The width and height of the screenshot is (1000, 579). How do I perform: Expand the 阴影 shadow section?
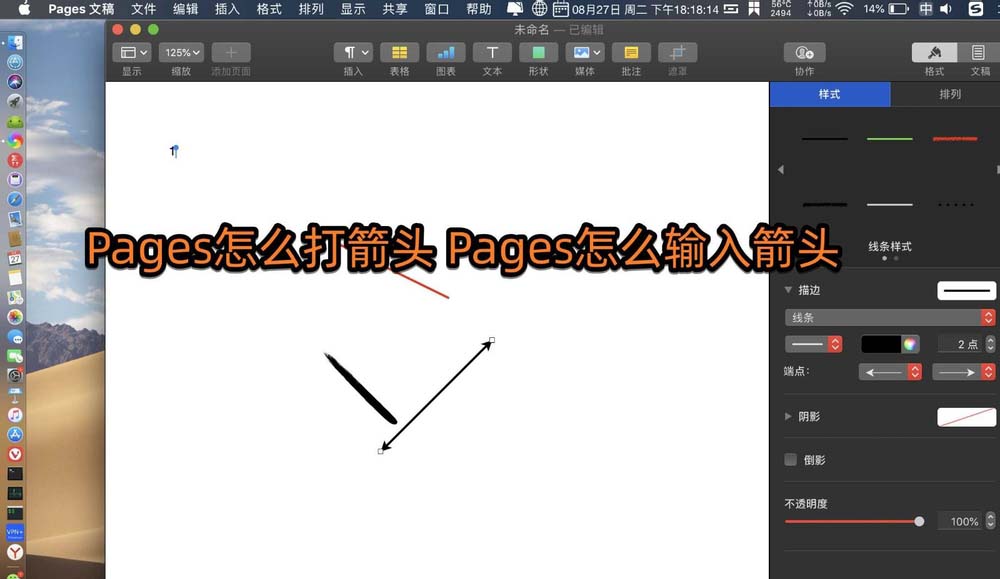(788, 416)
